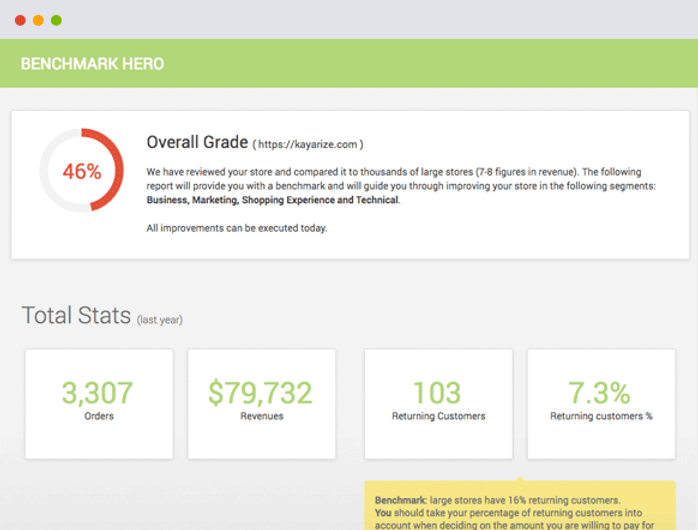Click the 46% overall grade progress ring
The width and height of the screenshot is (698, 530).
point(81,170)
